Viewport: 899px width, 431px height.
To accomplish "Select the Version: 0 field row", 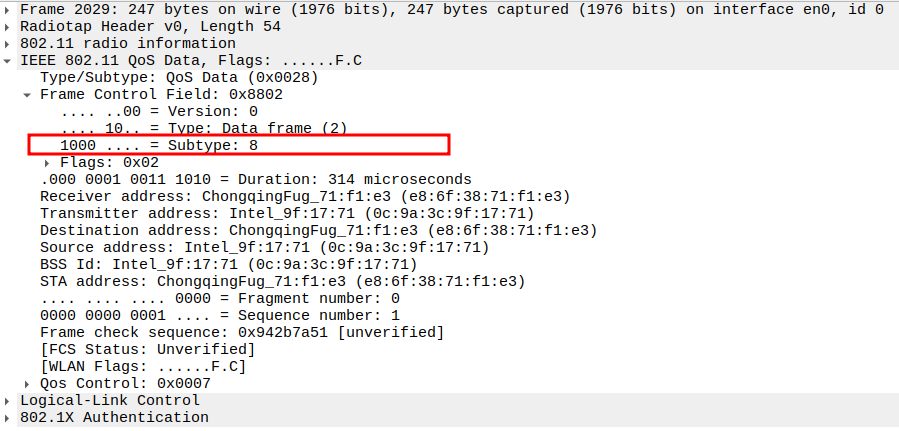I will coord(159,111).
